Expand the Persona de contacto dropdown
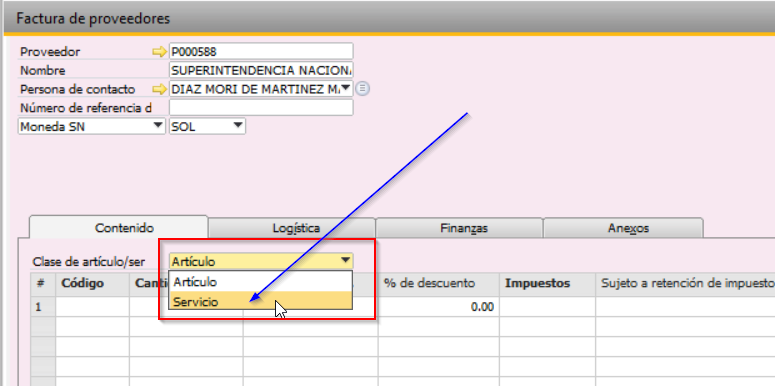775x386 pixels. pos(346,88)
